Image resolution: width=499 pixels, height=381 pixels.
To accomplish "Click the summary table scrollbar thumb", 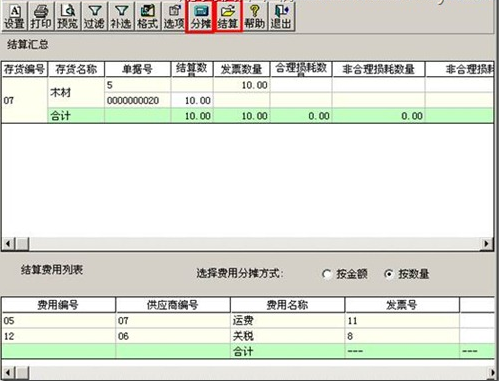I will [23, 244].
